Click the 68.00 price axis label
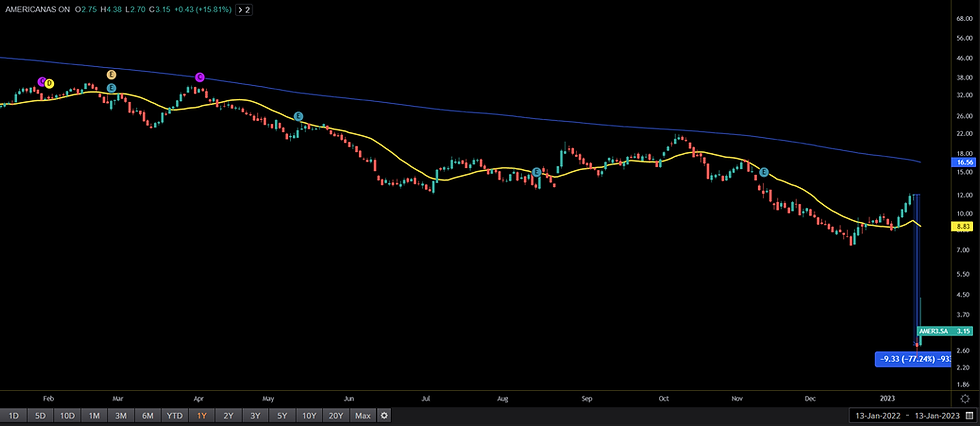This screenshot has width=980, height=426. click(964, 19)
